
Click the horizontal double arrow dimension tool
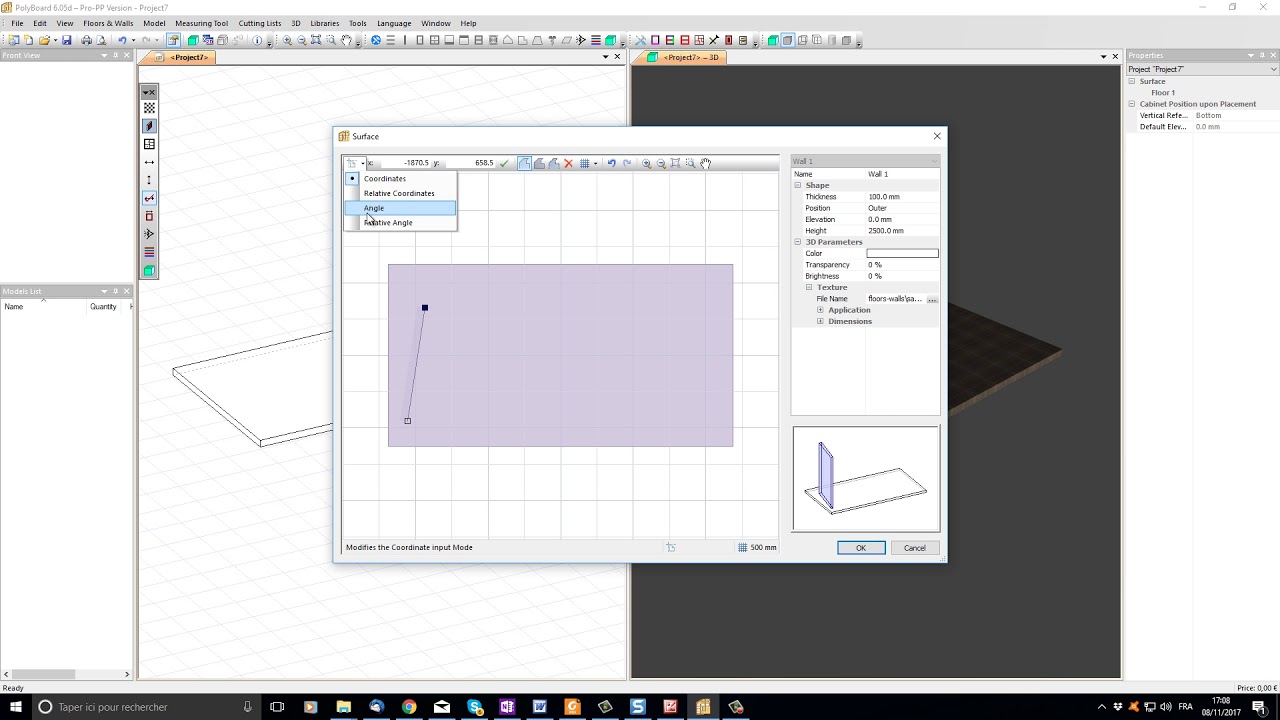(x=149, y=162)
